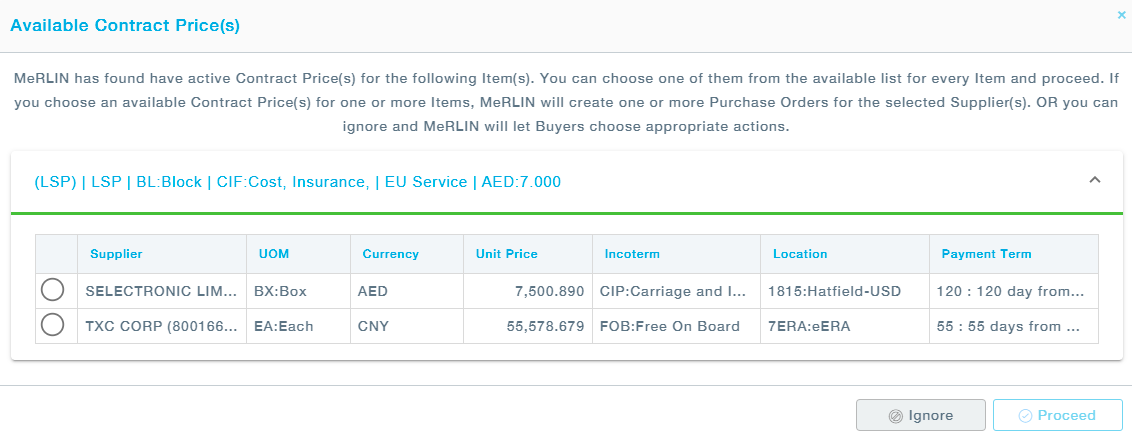
Task: Click the LSP item accordion title
Action: coord(297,182)
